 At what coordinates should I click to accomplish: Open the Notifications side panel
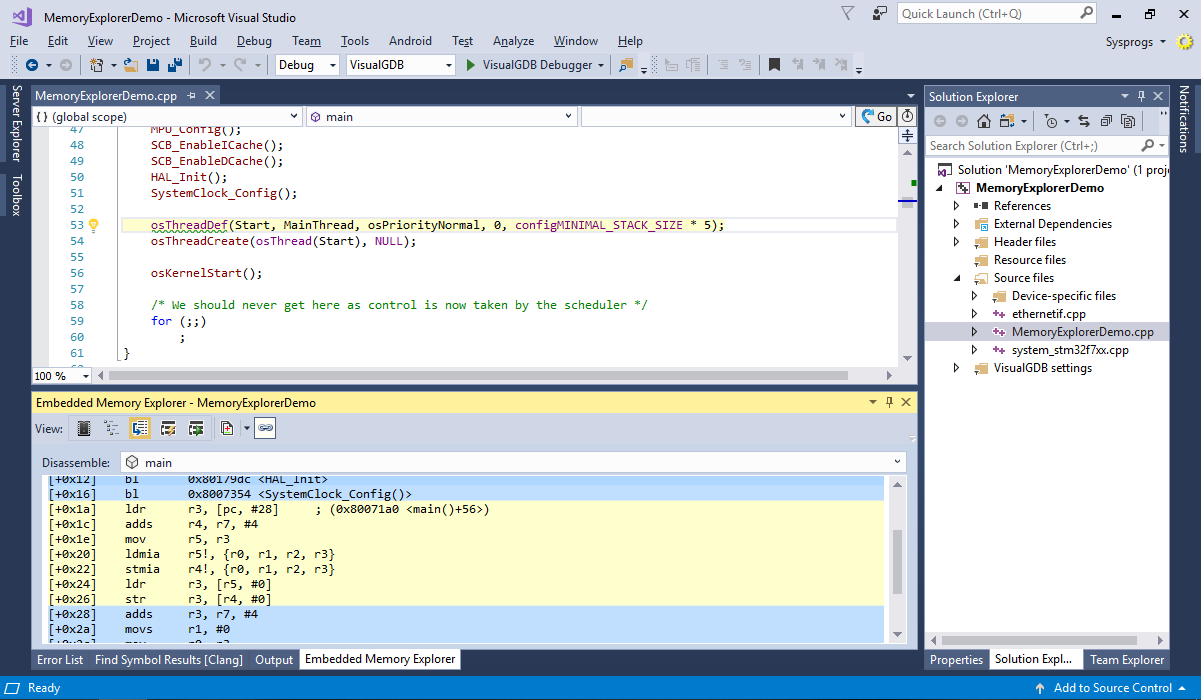[1185, 119]
